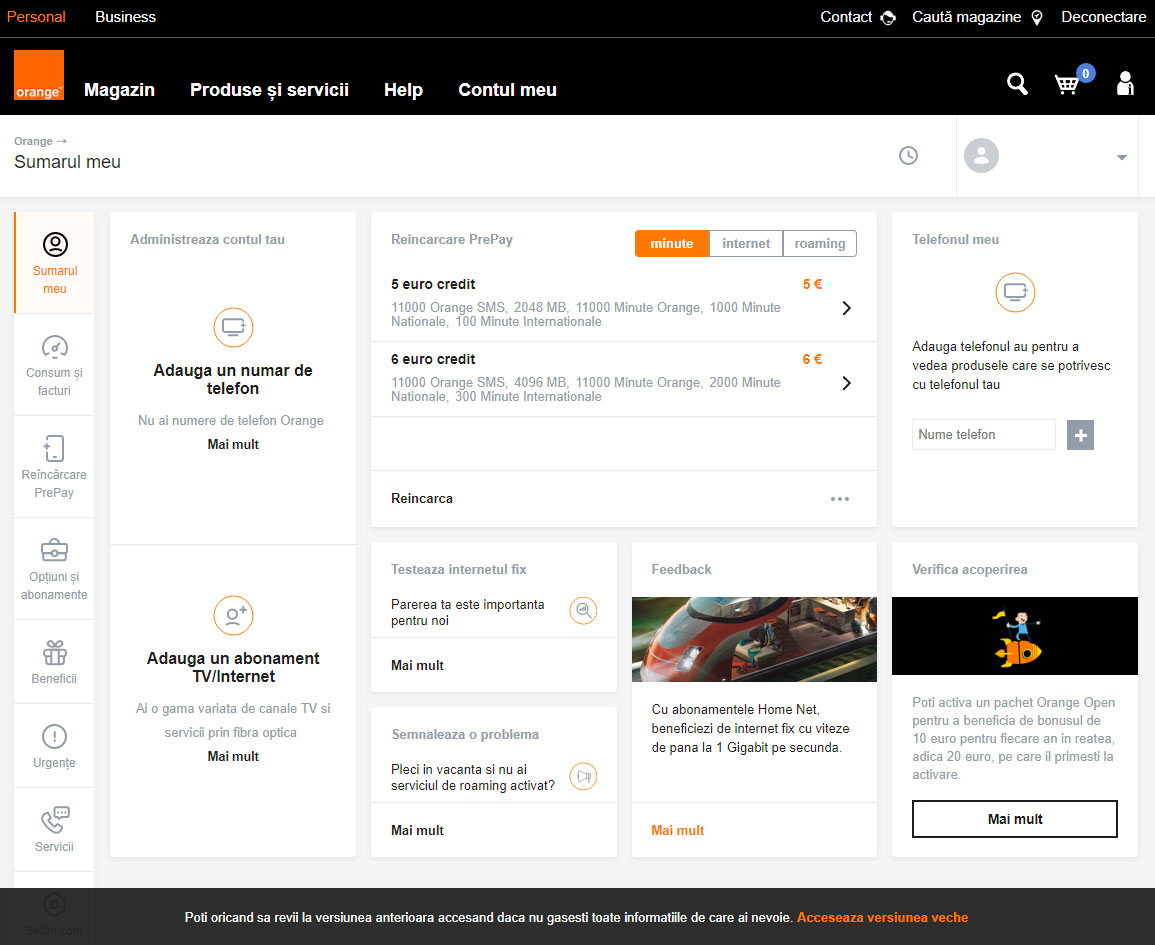
Task: Click the train image in Feedback card
Action: tap(754, 639)
